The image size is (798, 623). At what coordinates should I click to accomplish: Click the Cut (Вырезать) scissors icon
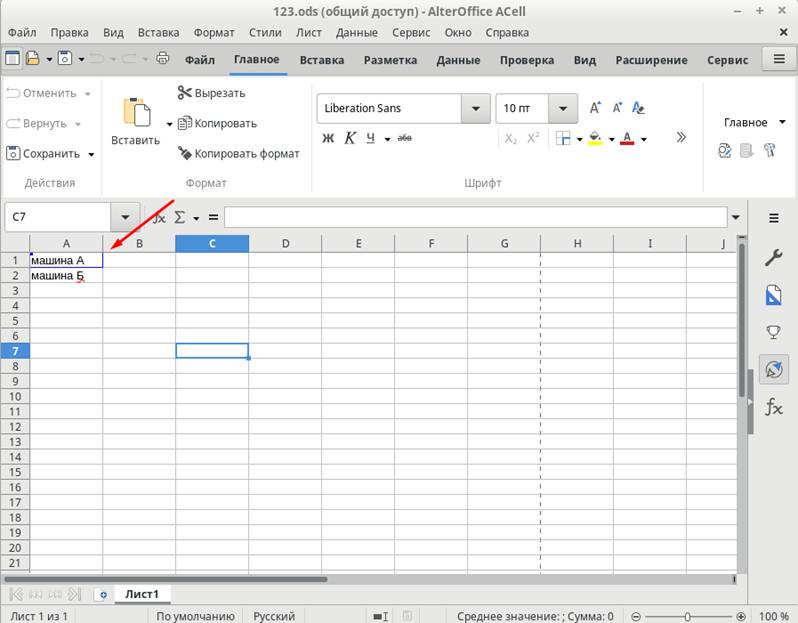click(x=185, y=93)
